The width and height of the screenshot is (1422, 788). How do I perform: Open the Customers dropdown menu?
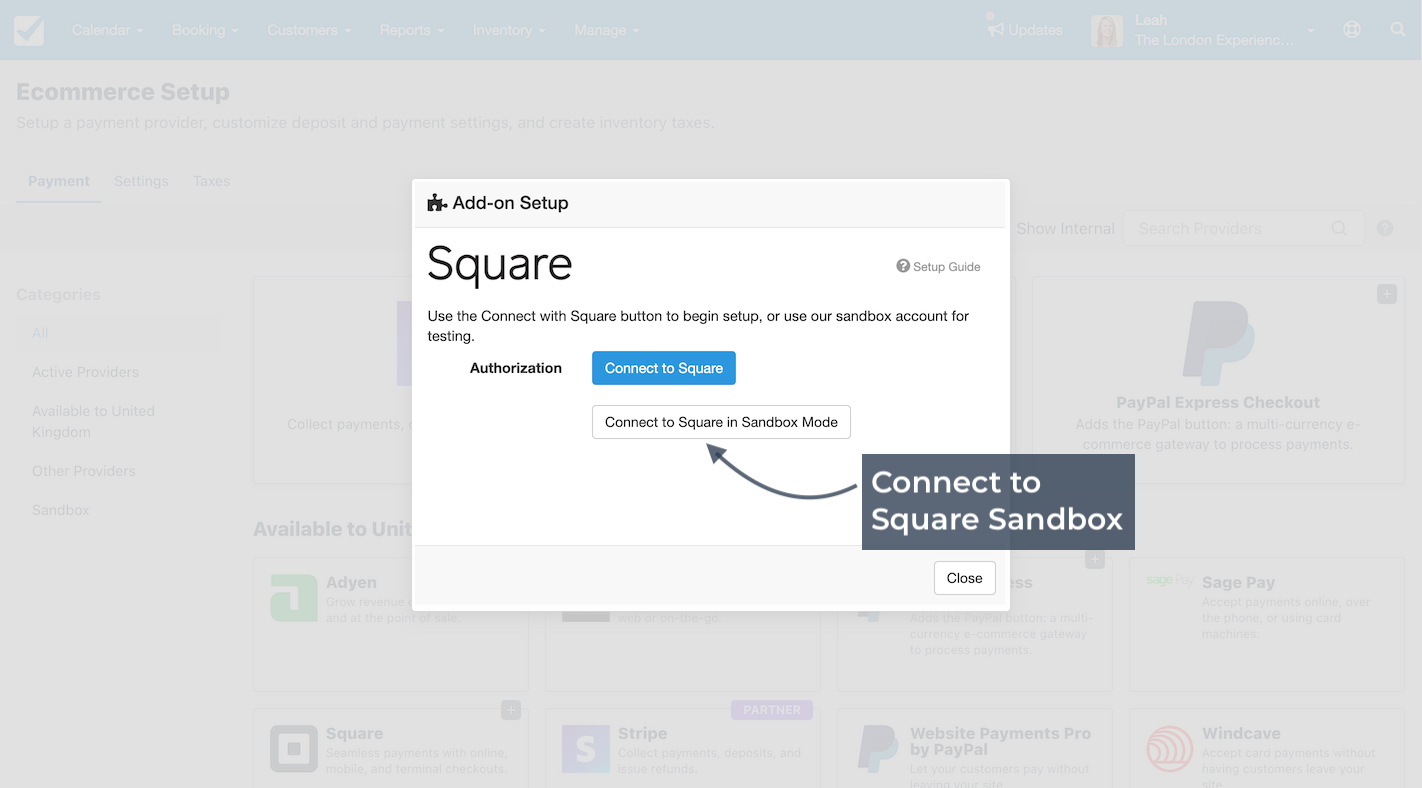(x=309, y=30)
